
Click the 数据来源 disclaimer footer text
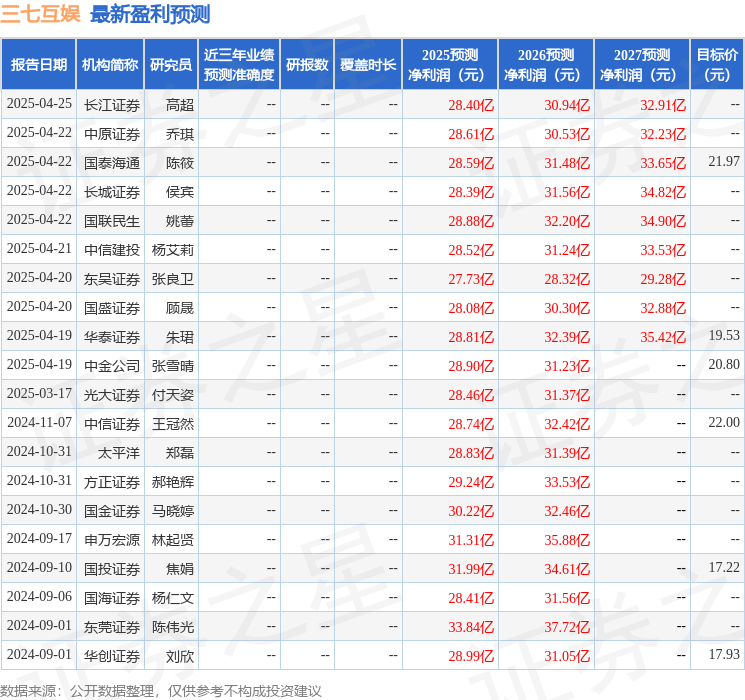click(x=161, y=690)
